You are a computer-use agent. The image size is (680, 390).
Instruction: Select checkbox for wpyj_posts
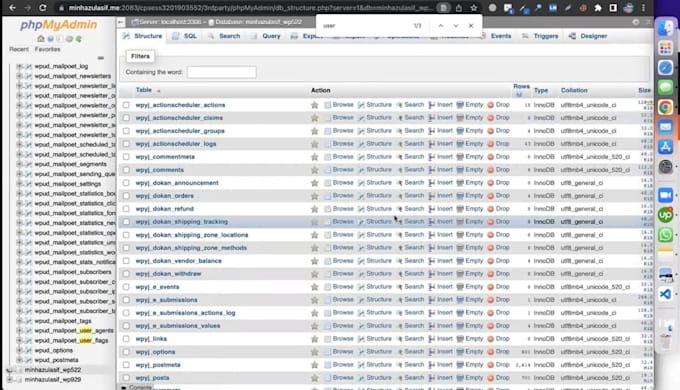[x=126, y=378]
